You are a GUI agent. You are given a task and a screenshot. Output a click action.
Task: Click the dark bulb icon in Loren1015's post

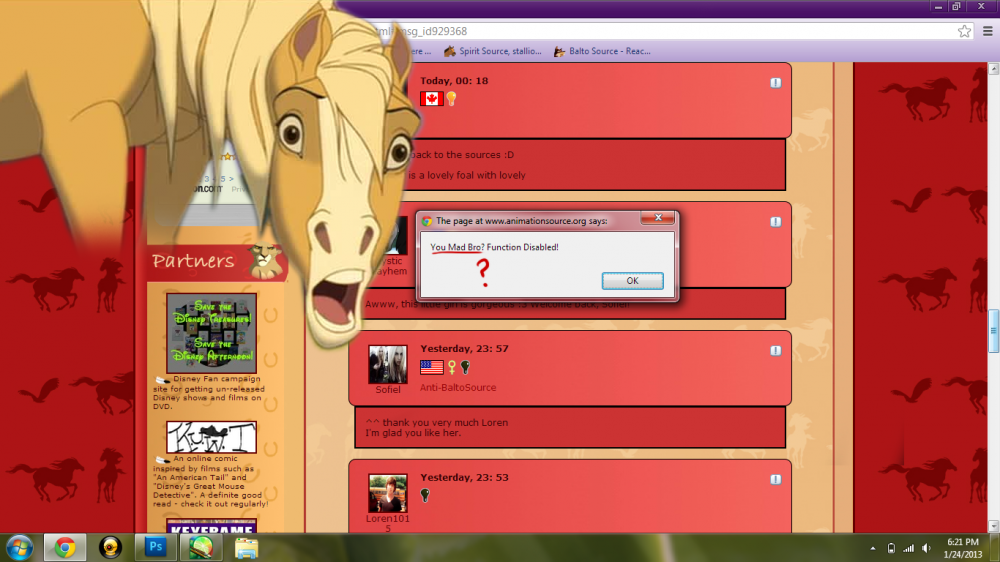pyautogui.click(x=425, y=495)
